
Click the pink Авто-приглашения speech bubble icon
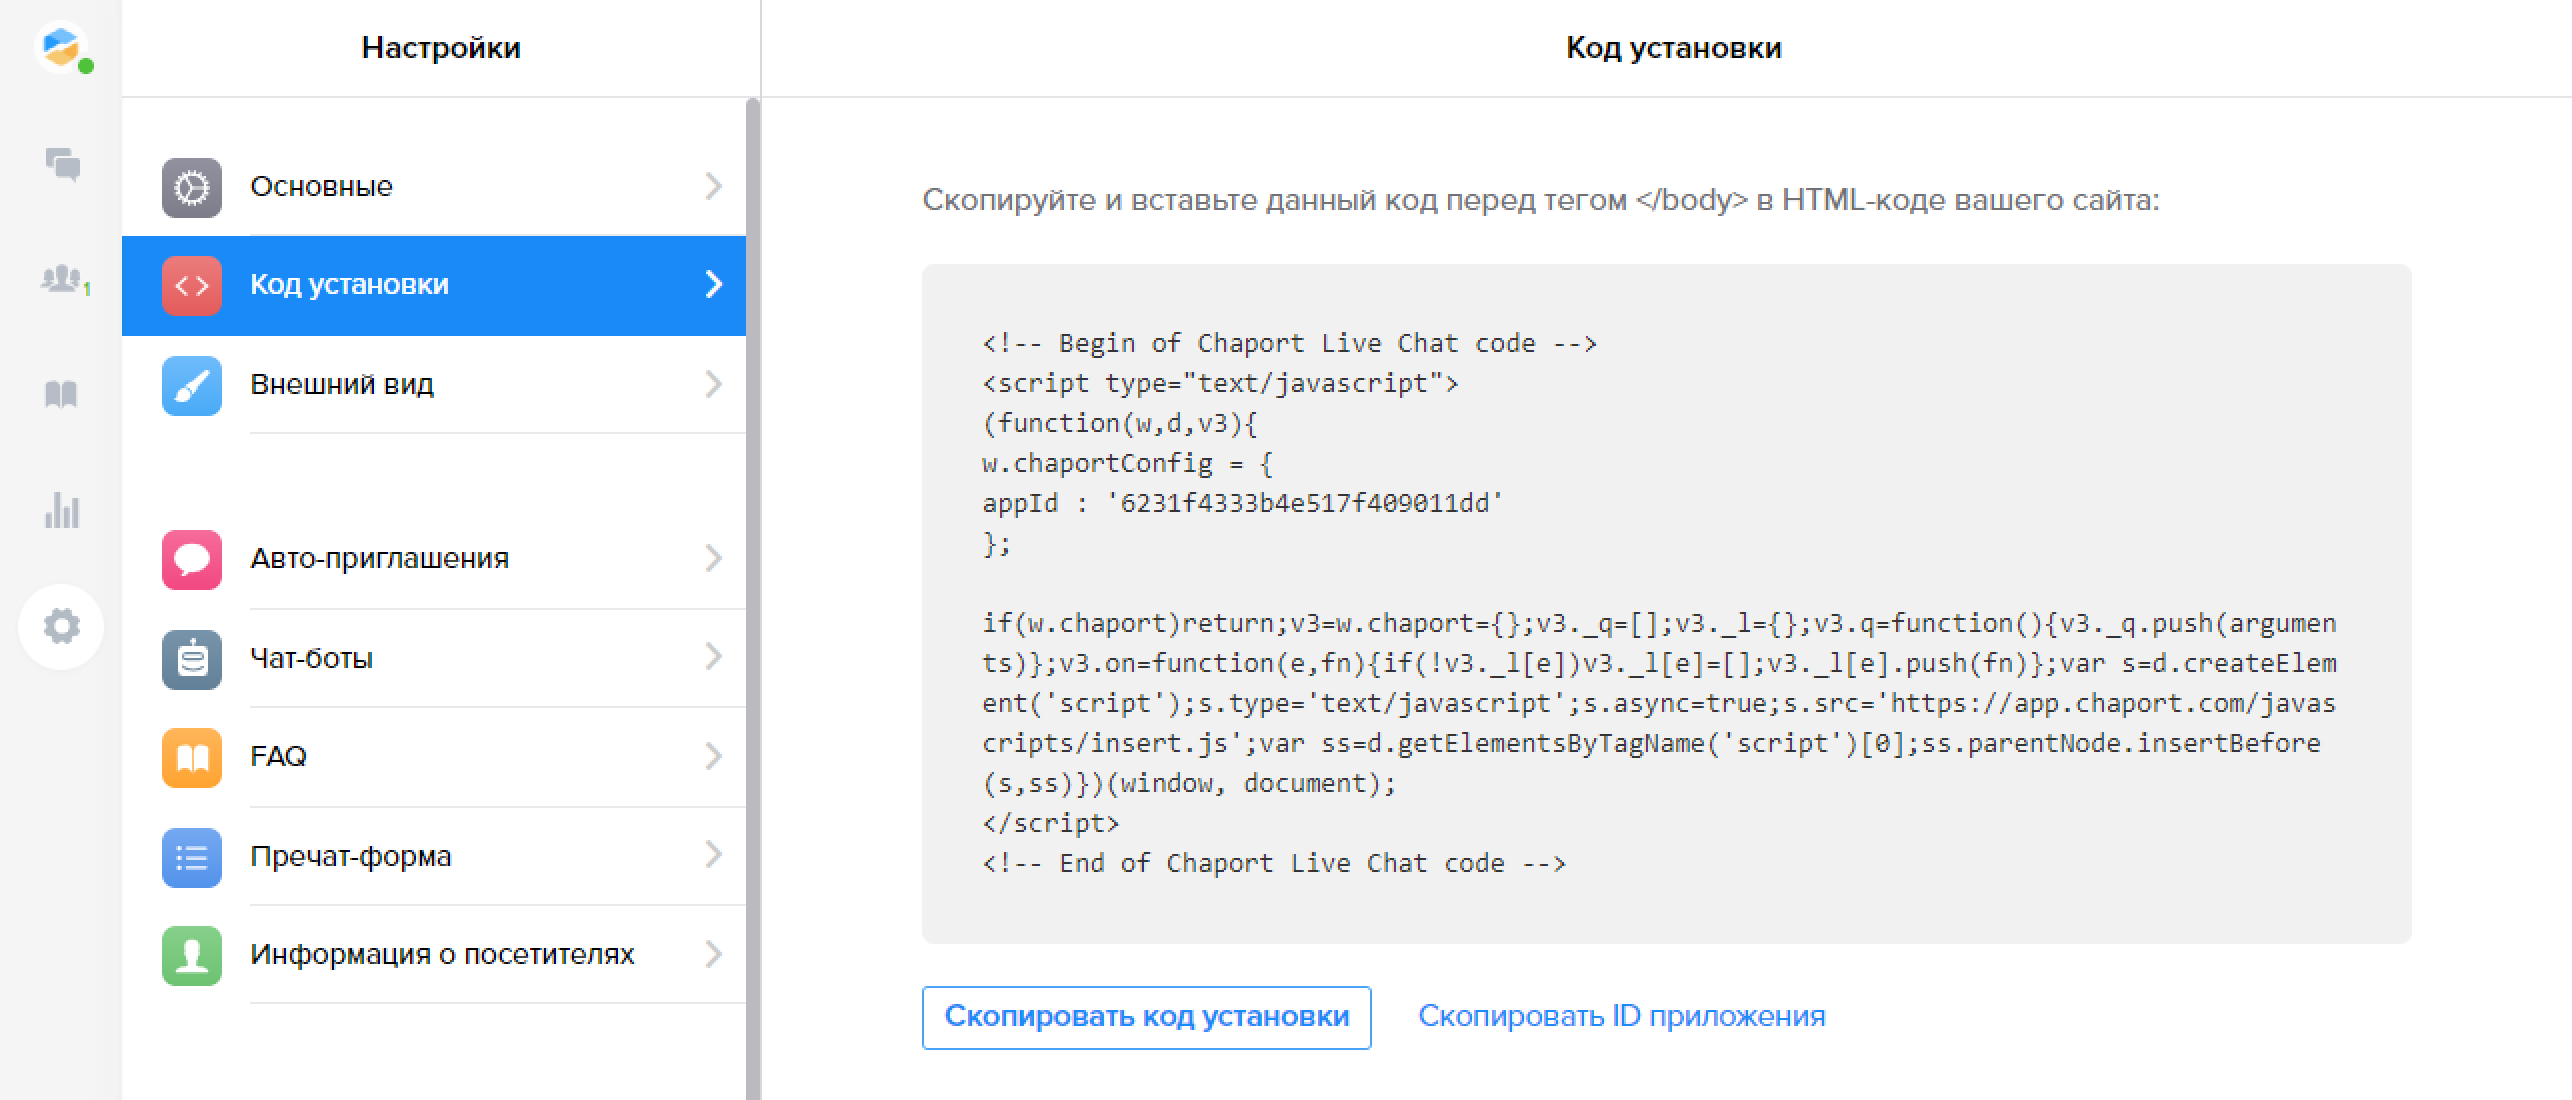coord(191,559)
